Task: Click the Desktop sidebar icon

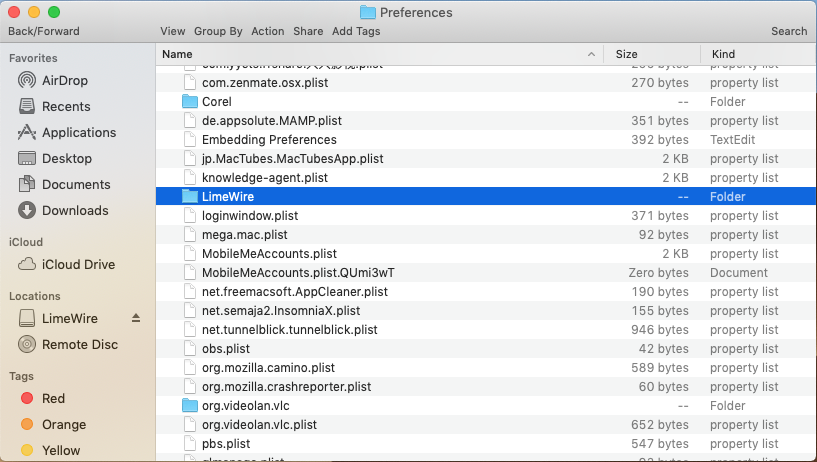Action: 27,158
